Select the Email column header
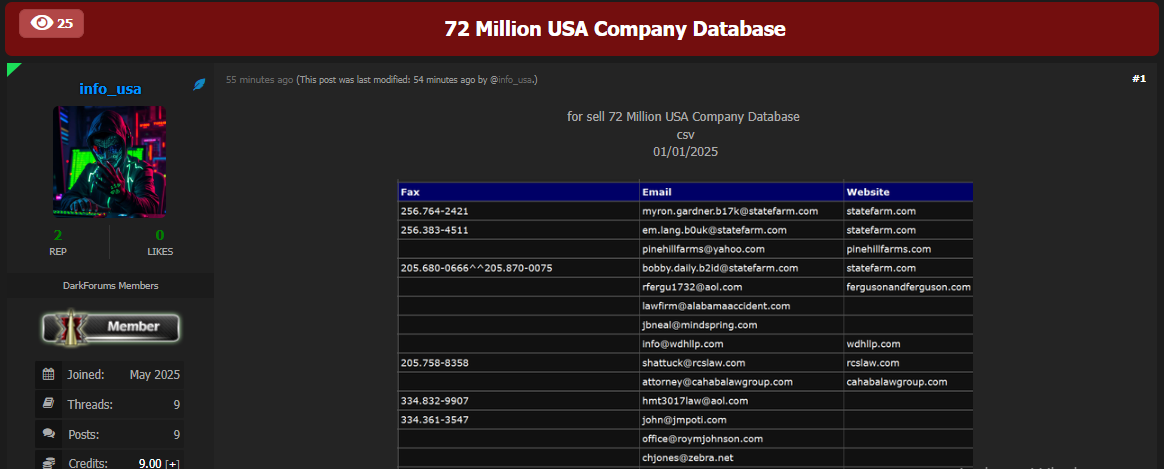The image size is (1164, 469). point(657,192)
